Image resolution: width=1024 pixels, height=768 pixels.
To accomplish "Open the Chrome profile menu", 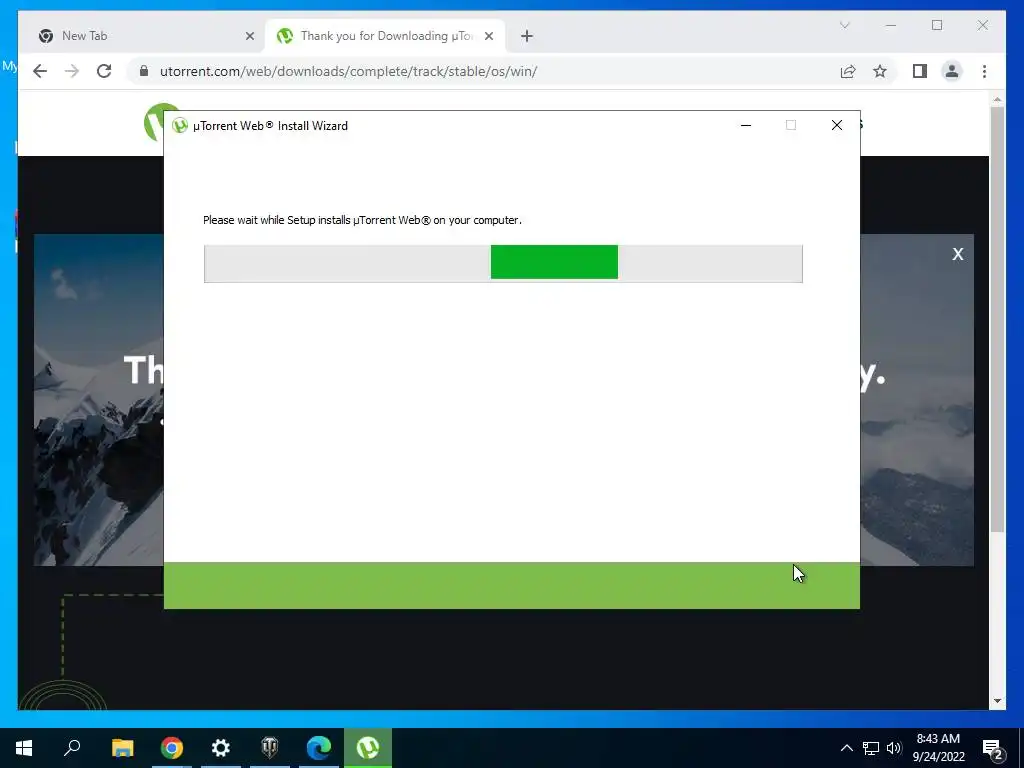I will pos(952,71).
